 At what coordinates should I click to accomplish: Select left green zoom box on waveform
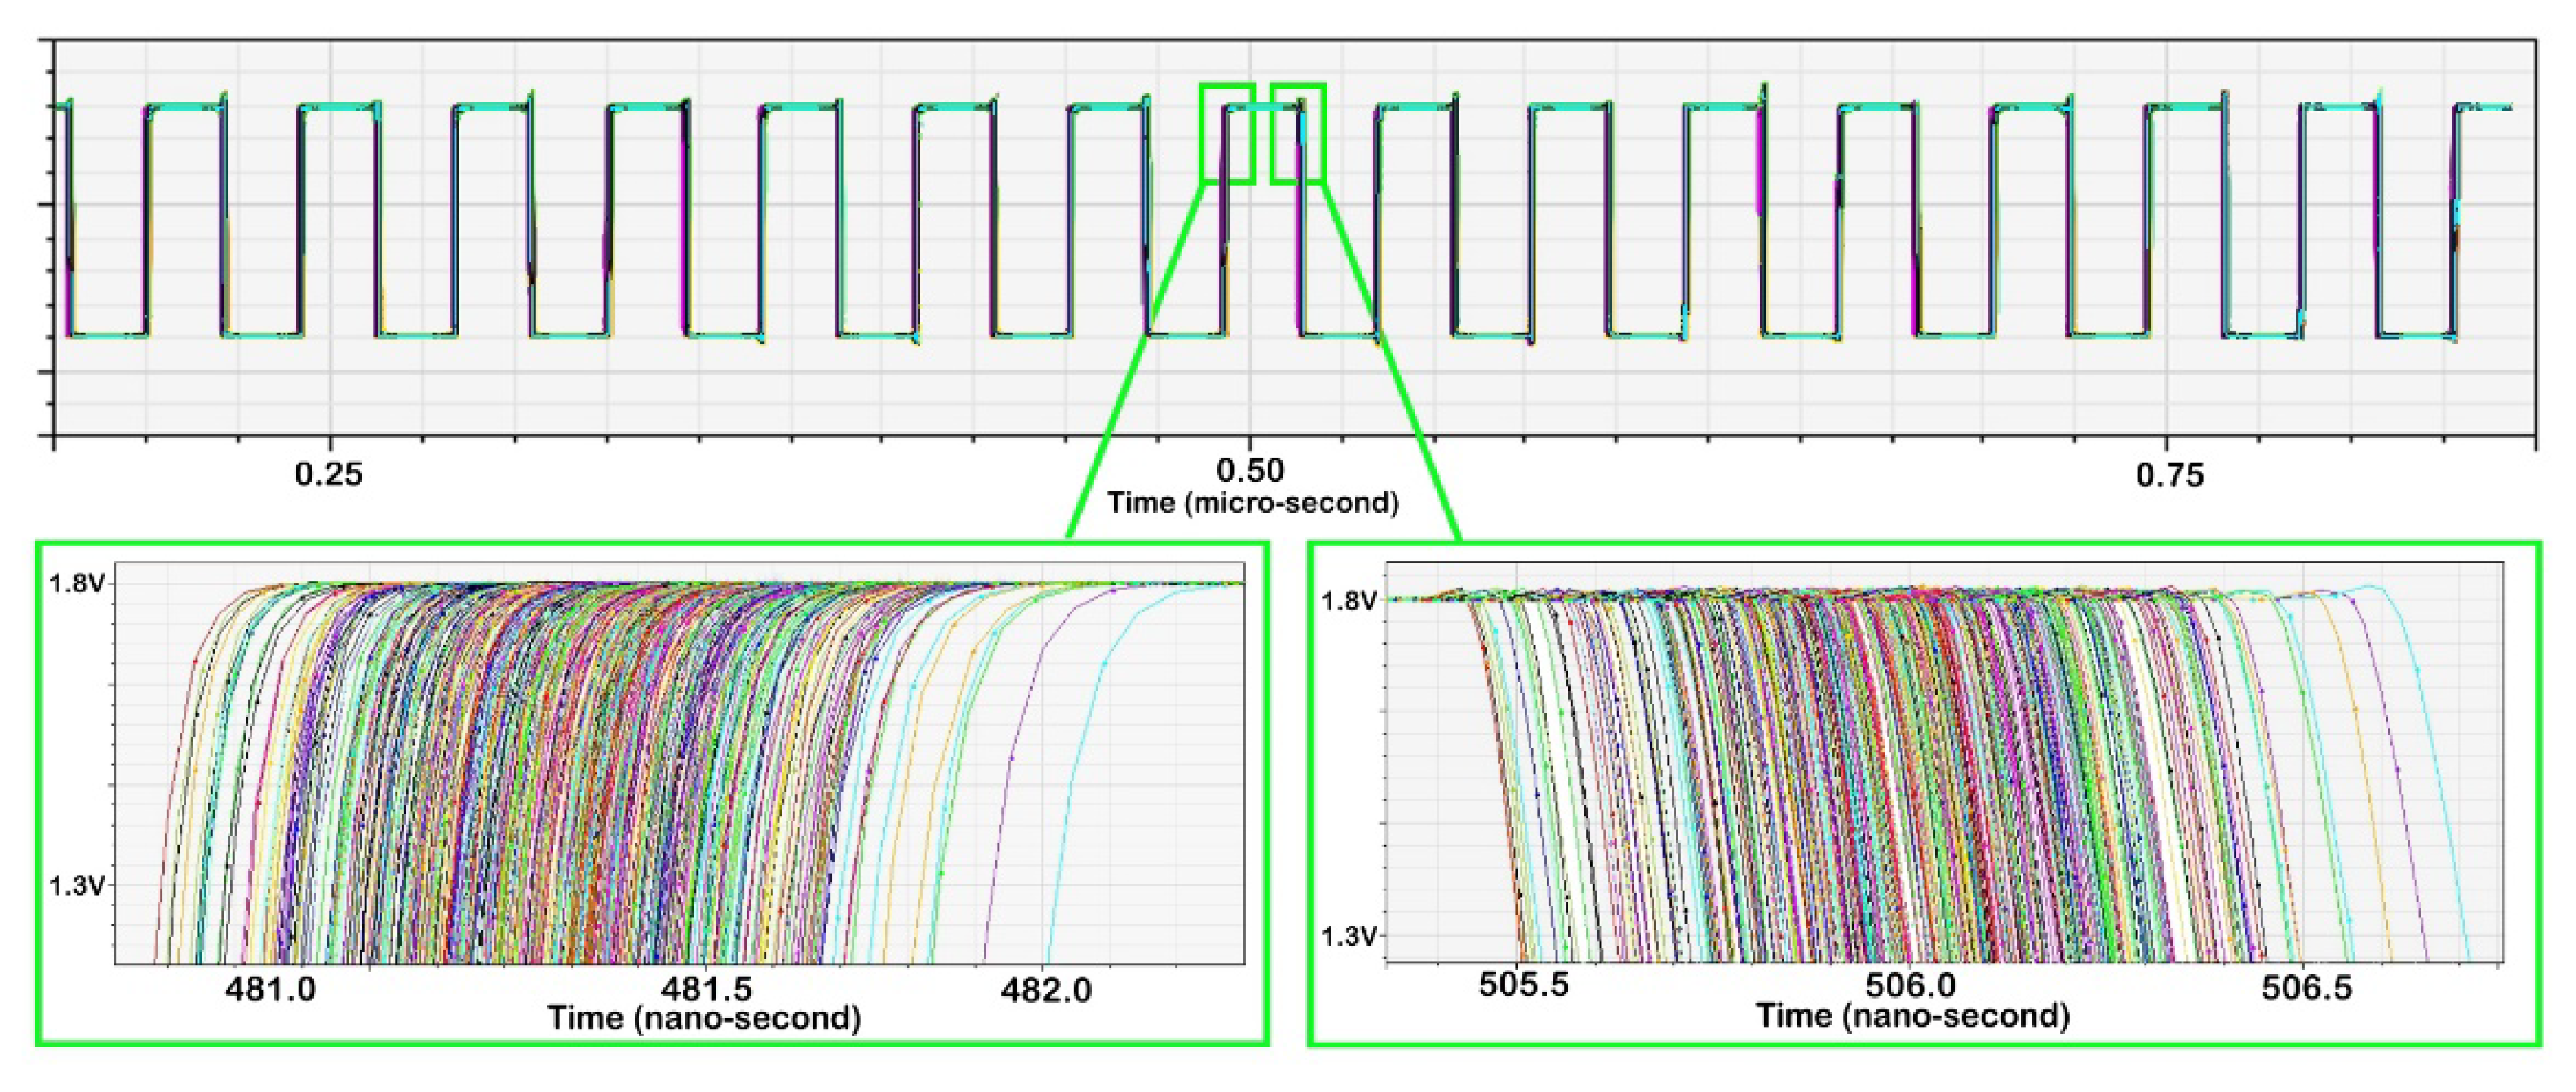(1227, 133)
